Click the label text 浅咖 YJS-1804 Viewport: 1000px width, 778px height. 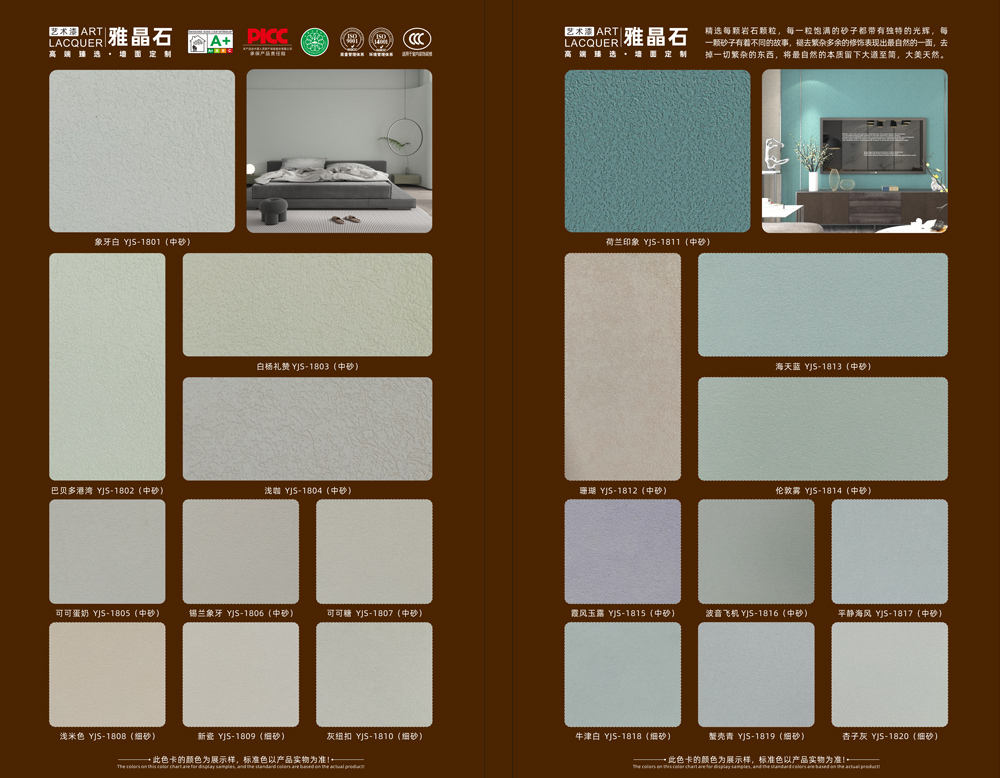click(293, 490)
